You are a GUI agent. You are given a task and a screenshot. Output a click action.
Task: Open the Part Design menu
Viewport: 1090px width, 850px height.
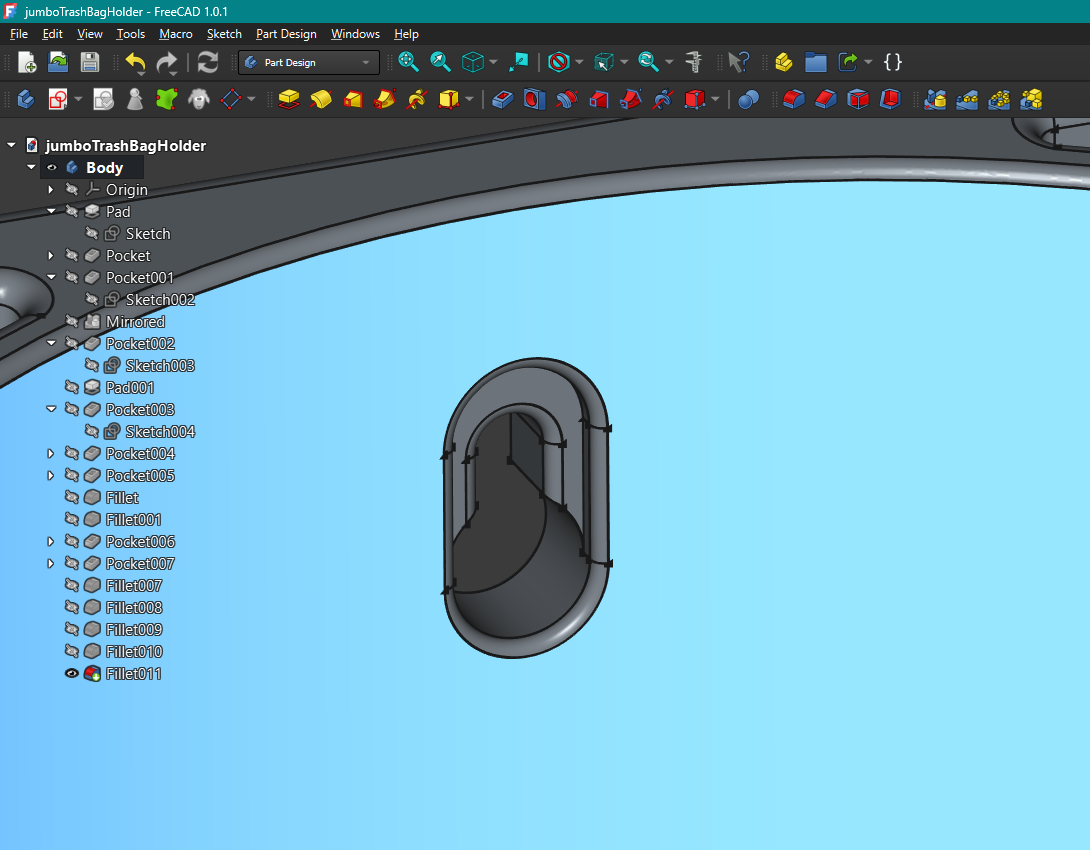tap(286, 33)
